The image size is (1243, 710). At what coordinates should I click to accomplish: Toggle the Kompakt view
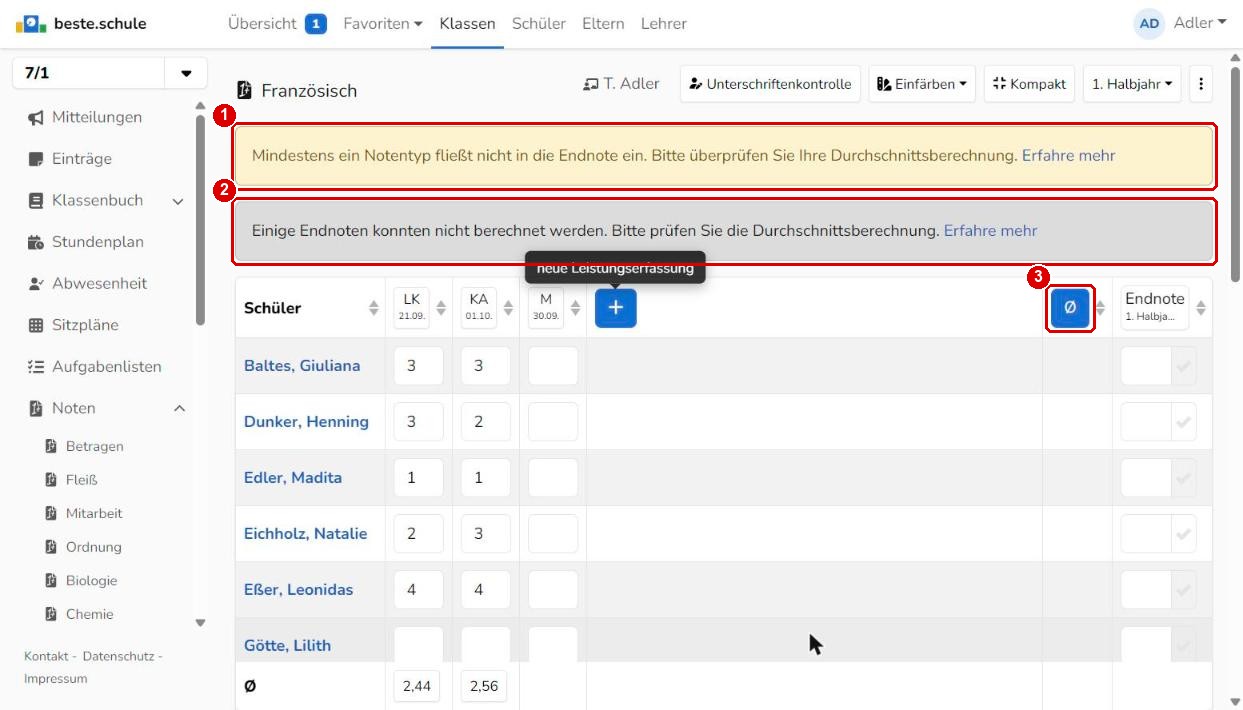click(1029, 84)
